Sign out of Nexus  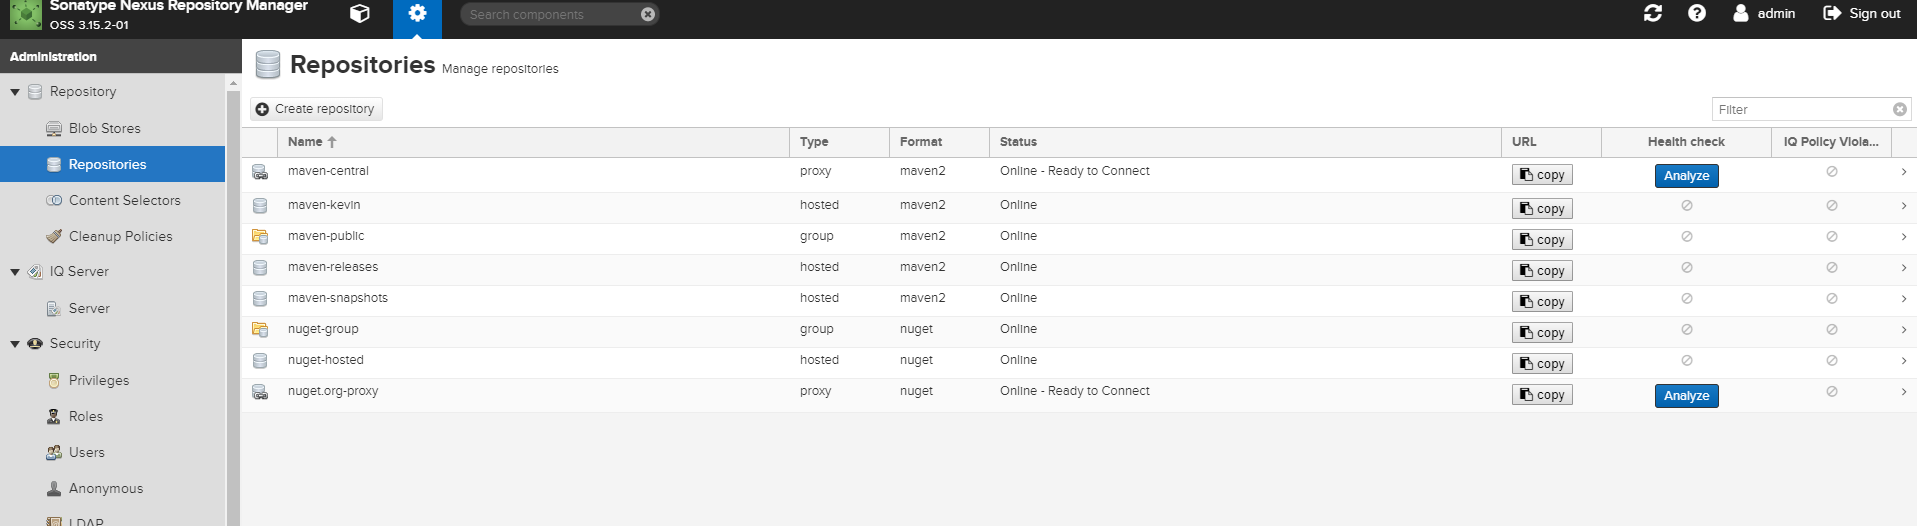click(x=1861, y=13)
